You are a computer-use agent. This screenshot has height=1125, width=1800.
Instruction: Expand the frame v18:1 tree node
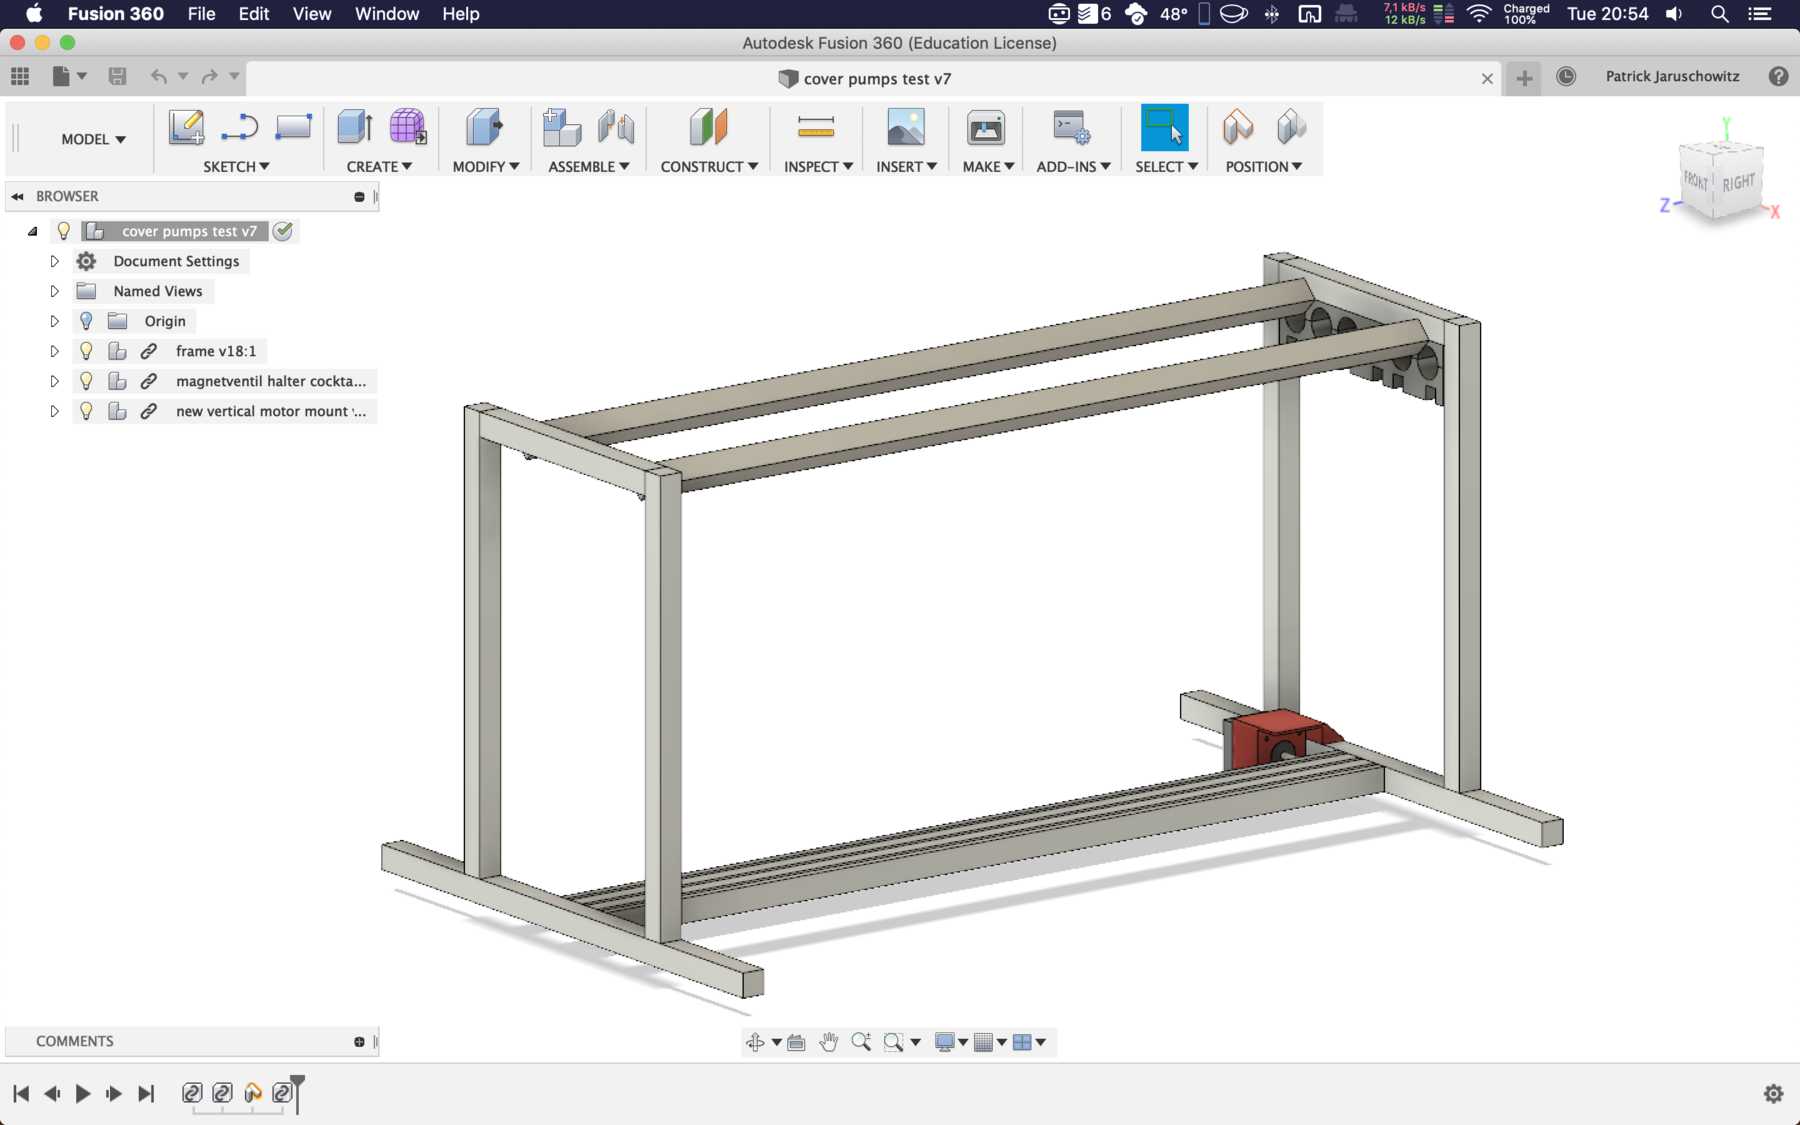tap(55, 351)
